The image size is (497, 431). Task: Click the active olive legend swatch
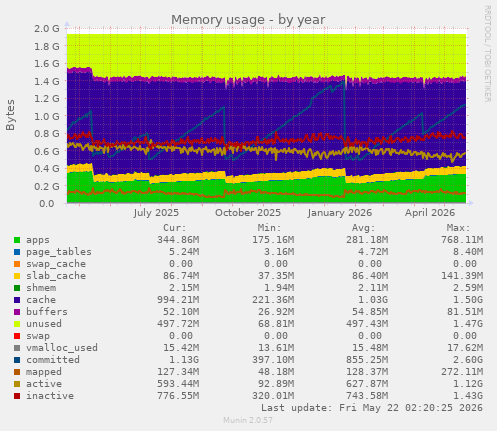click(17, 384)
